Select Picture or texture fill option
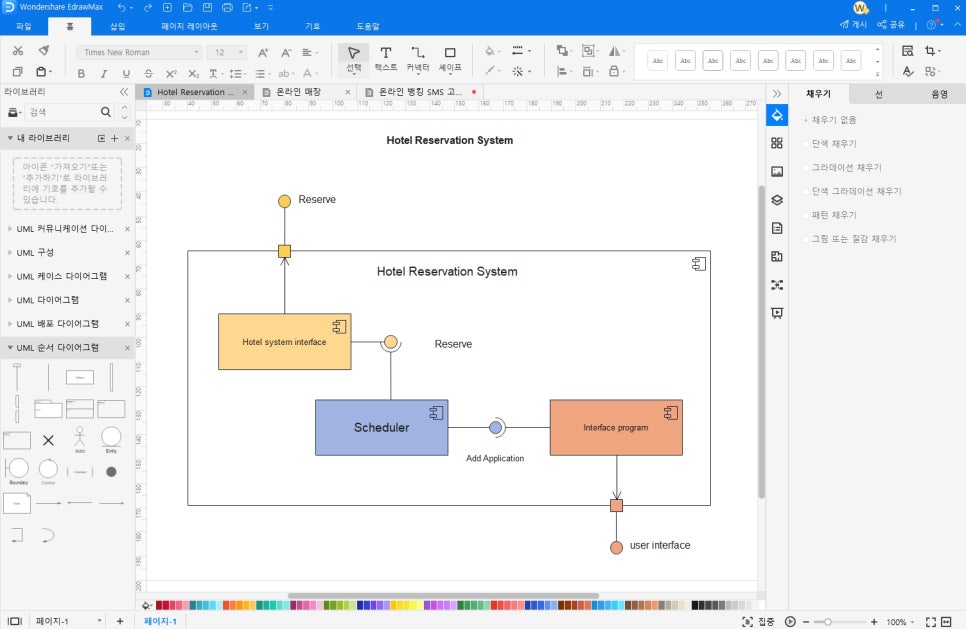The image size is (966, 629). click(x=806, y=239)
